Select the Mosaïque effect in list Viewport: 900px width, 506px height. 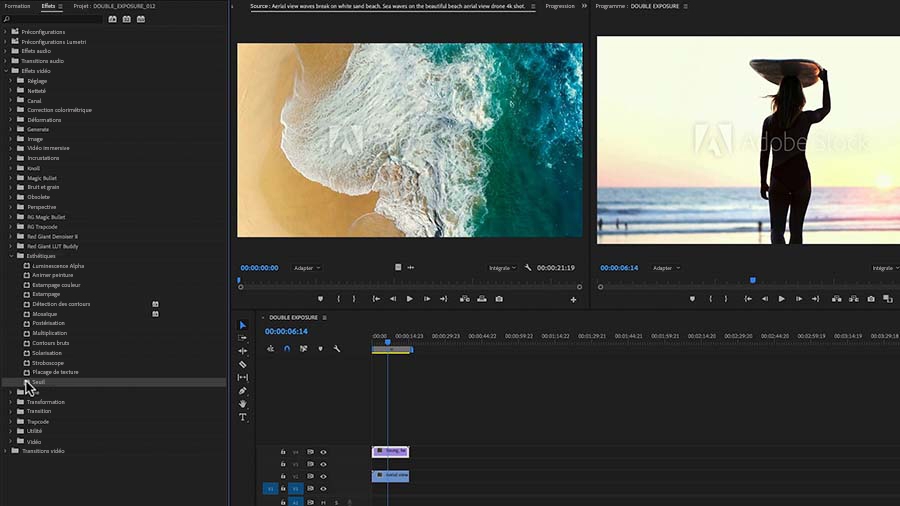[x=45, y=314]
